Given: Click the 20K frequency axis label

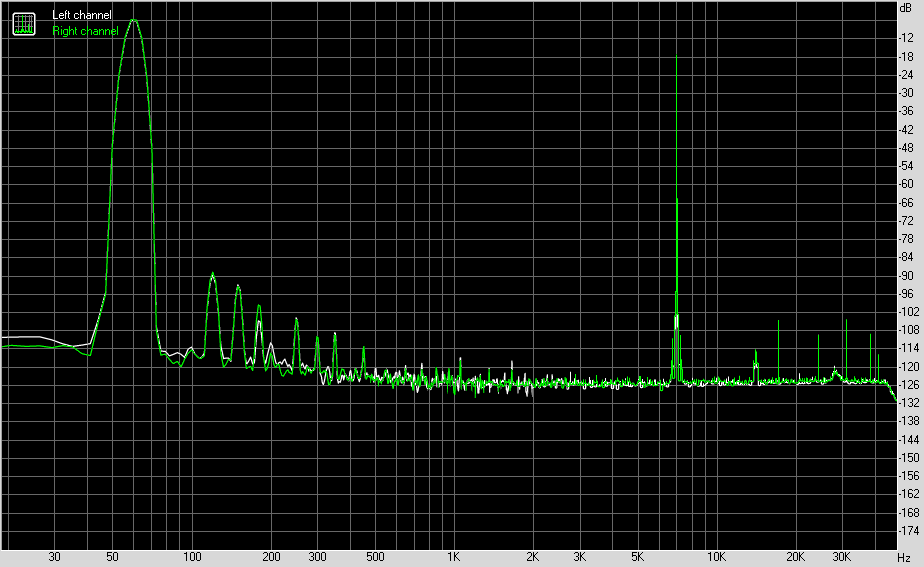Looking at the screenshot, I should (x=796, y=557).
